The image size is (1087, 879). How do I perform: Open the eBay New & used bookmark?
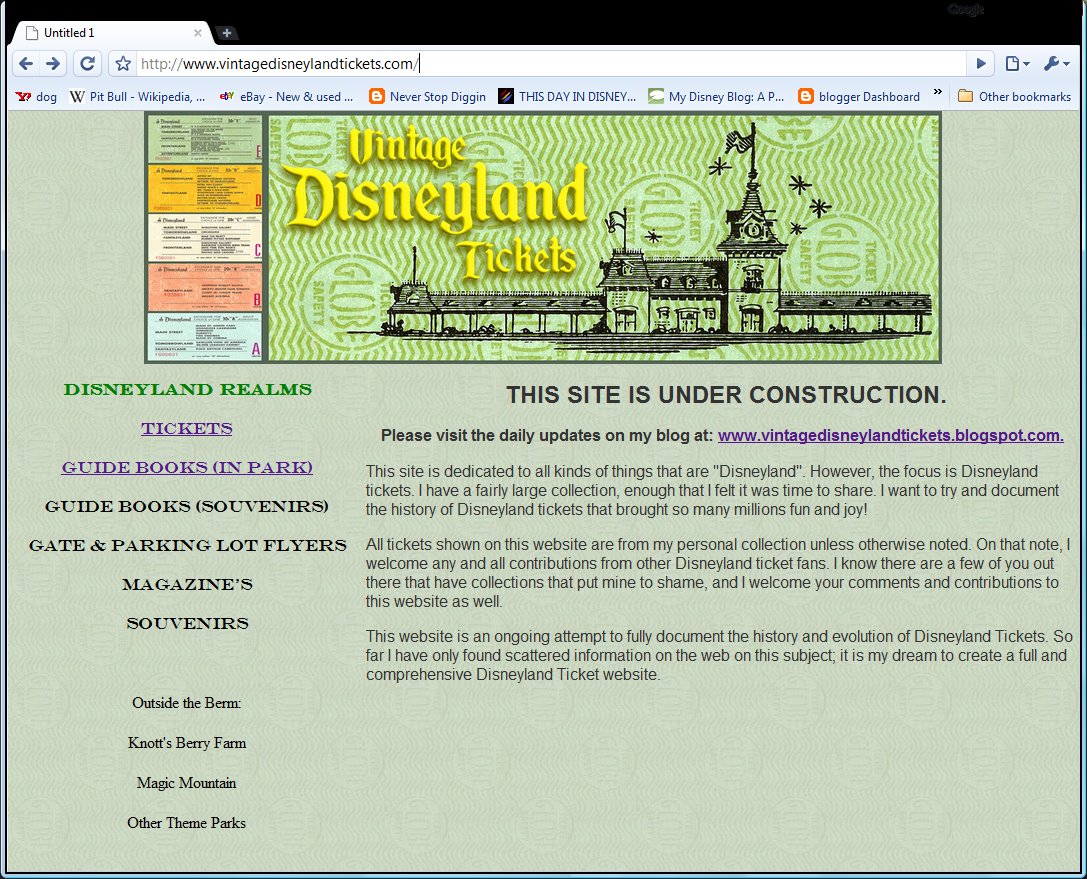(286, 97)
